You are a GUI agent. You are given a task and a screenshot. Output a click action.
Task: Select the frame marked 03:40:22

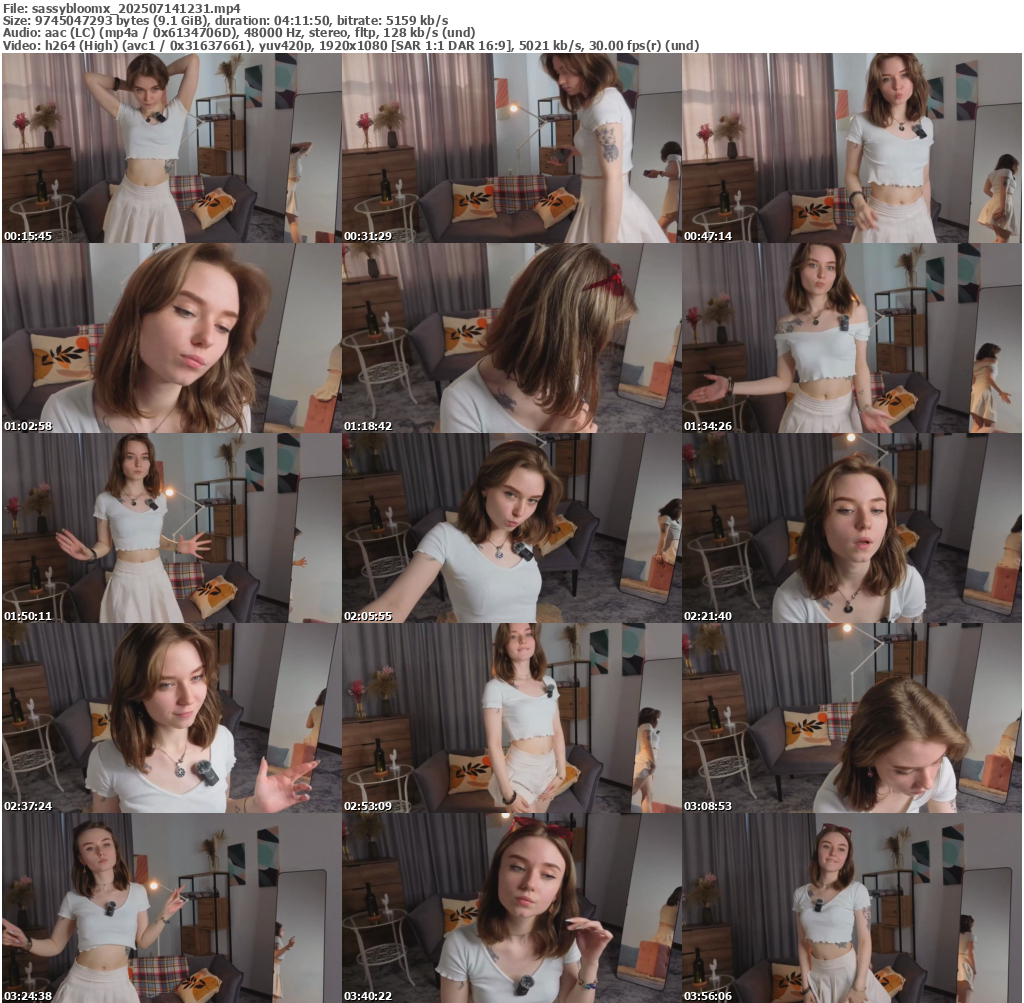point(511,908)
